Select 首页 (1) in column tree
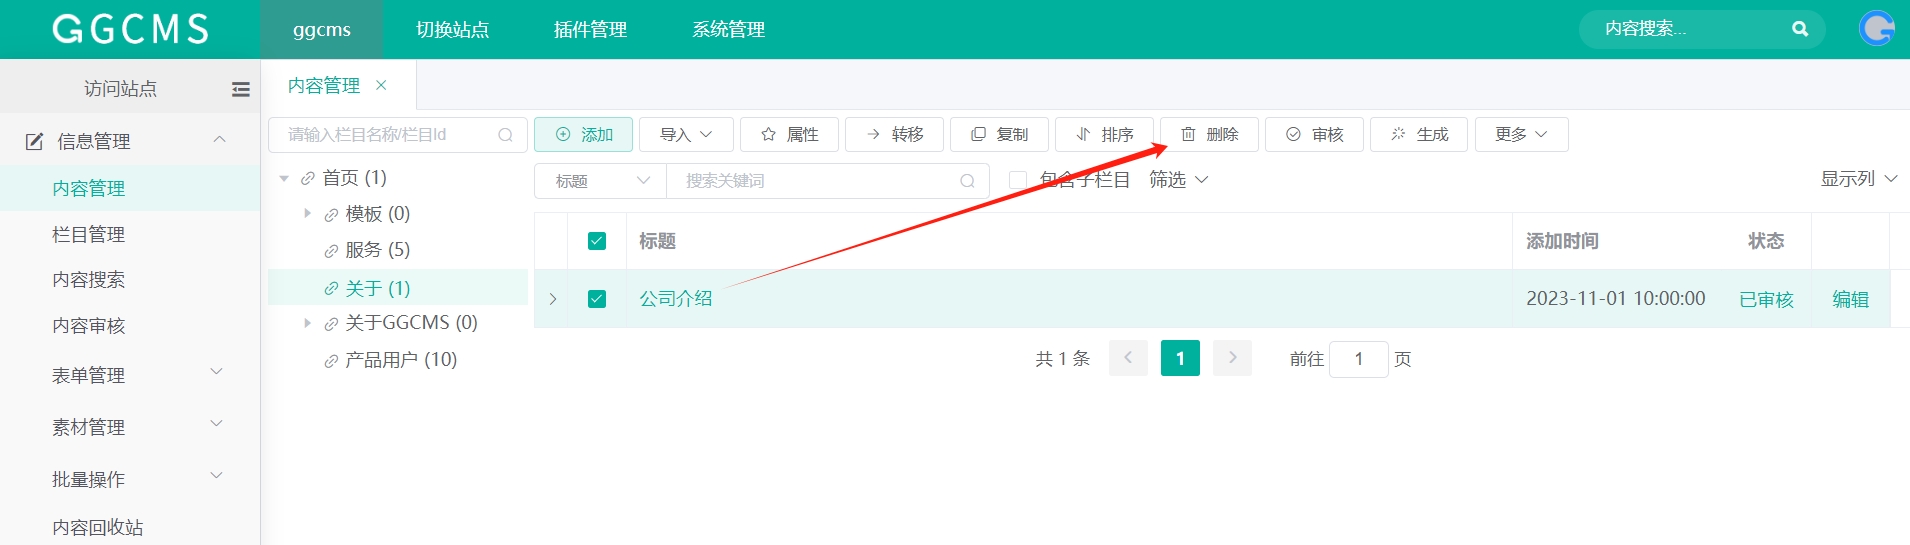This screenshot has width=1910, height=545. pos(354,178)
